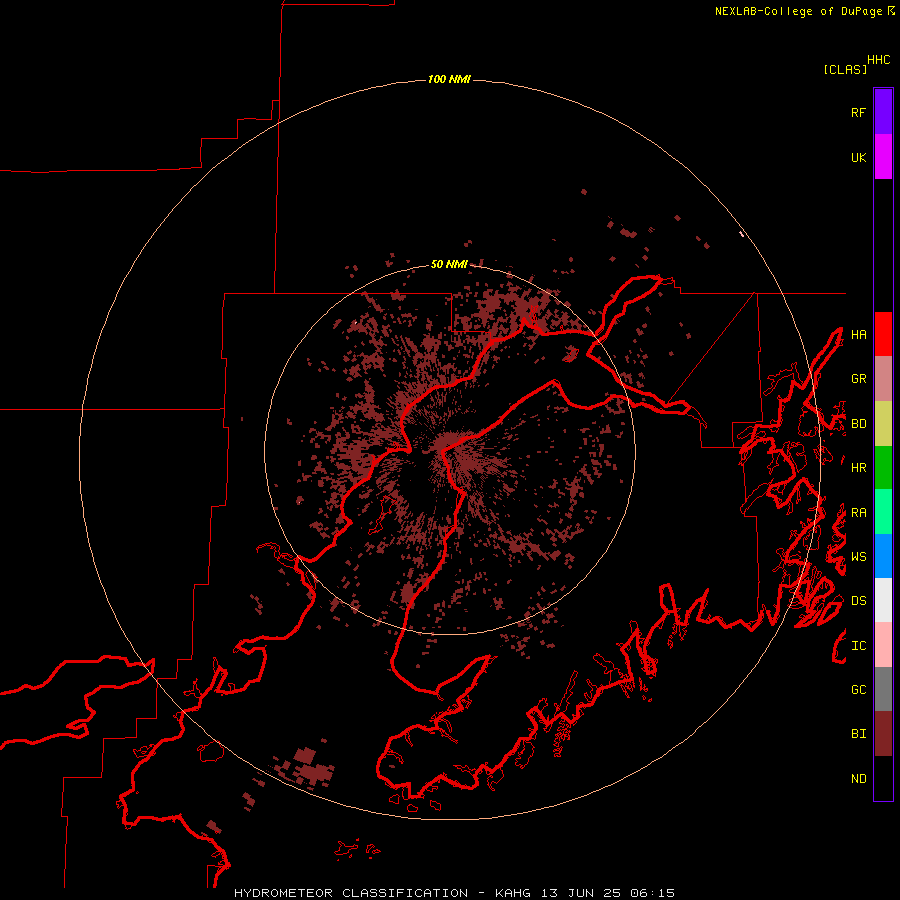This screenshot has width=900, height=900.
Task: Pick the RA light green legend swatch
Action: [883, 512]
